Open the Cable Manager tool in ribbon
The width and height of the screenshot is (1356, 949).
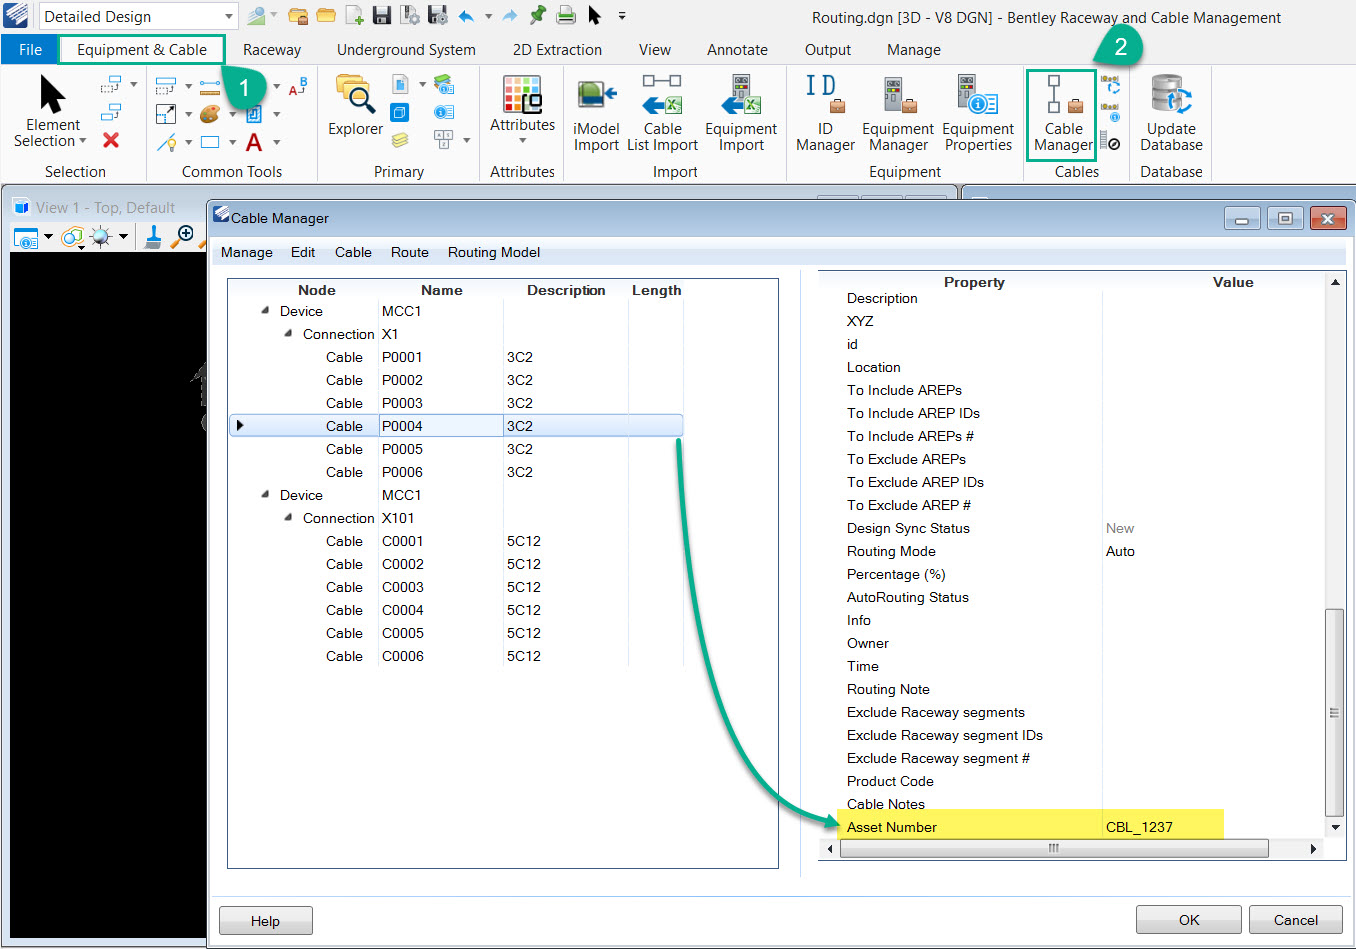(x=1062, y=114)
